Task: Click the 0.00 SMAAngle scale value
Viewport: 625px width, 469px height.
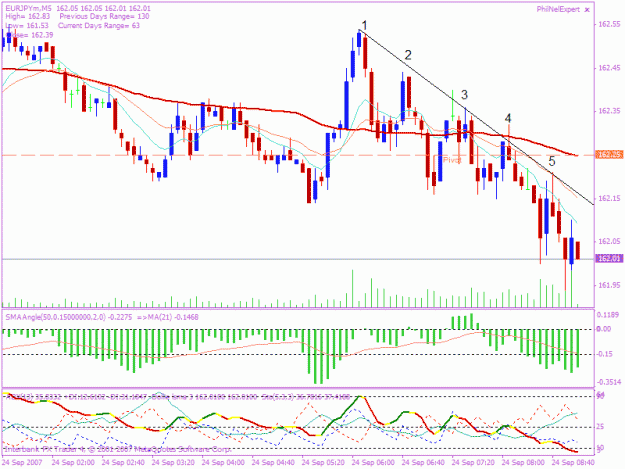Action: (604, 329)
